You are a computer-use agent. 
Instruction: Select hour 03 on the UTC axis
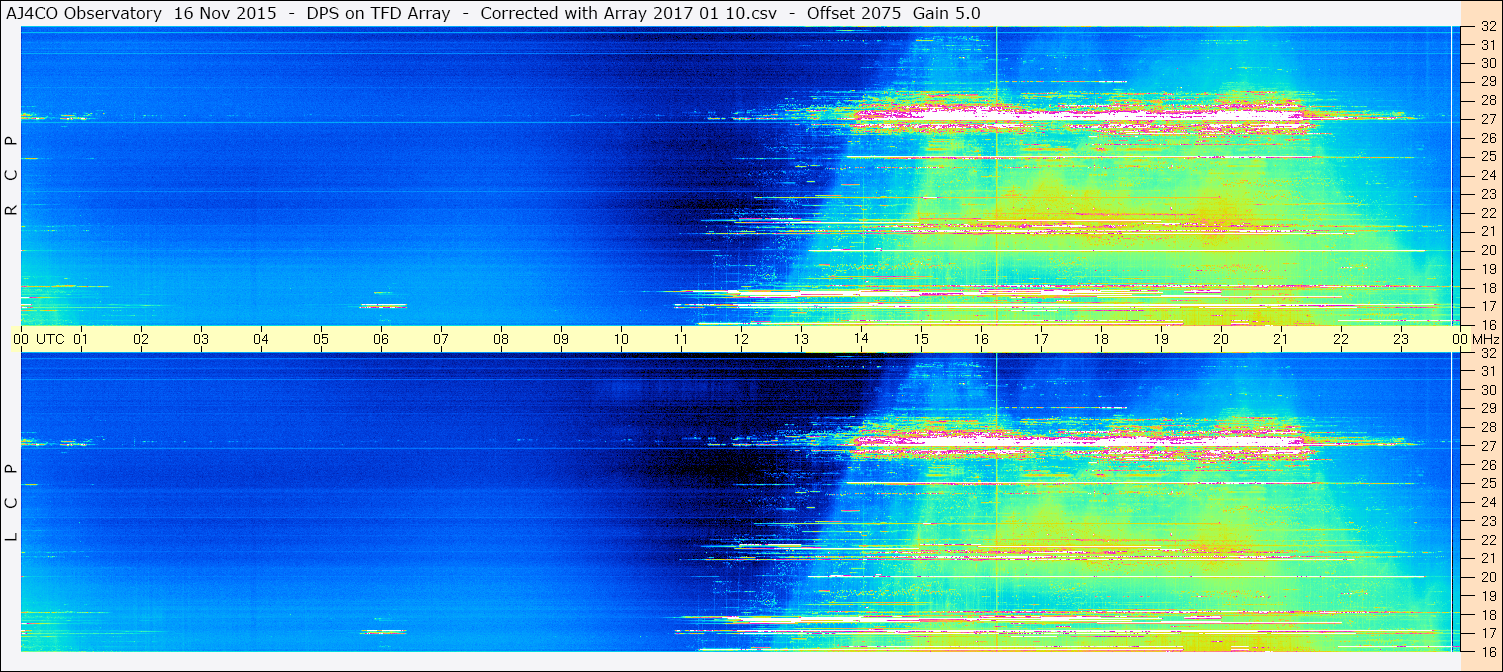pyautogui.click(x=201, y=339)
